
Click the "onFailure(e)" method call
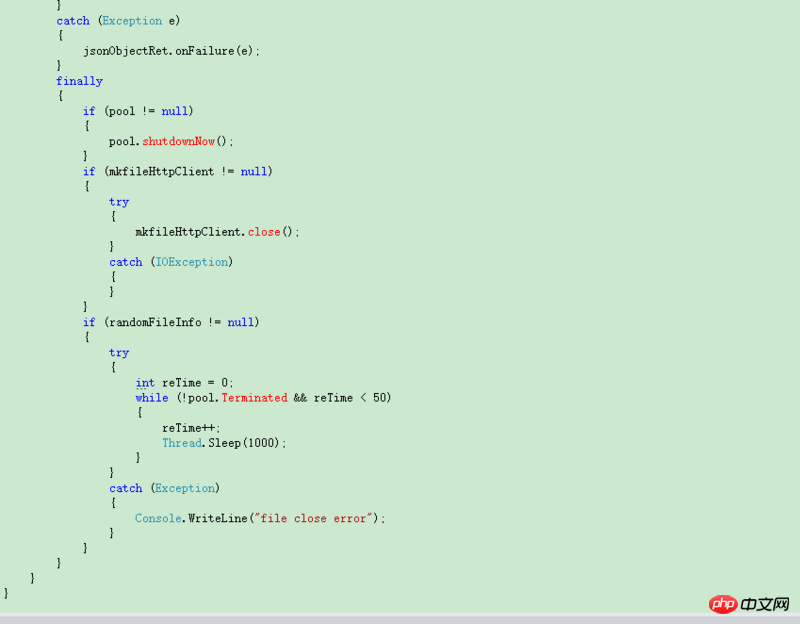tap(214, 51)
